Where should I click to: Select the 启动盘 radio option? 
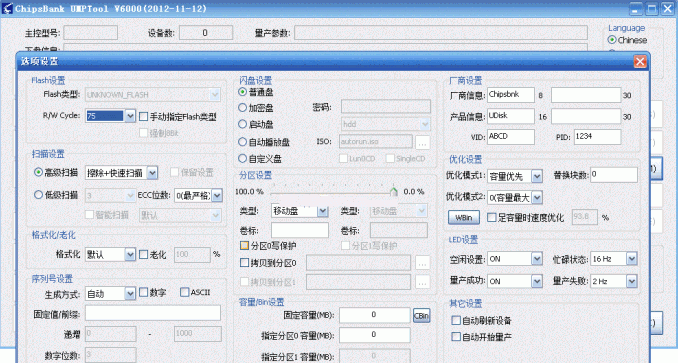(243, 124)
